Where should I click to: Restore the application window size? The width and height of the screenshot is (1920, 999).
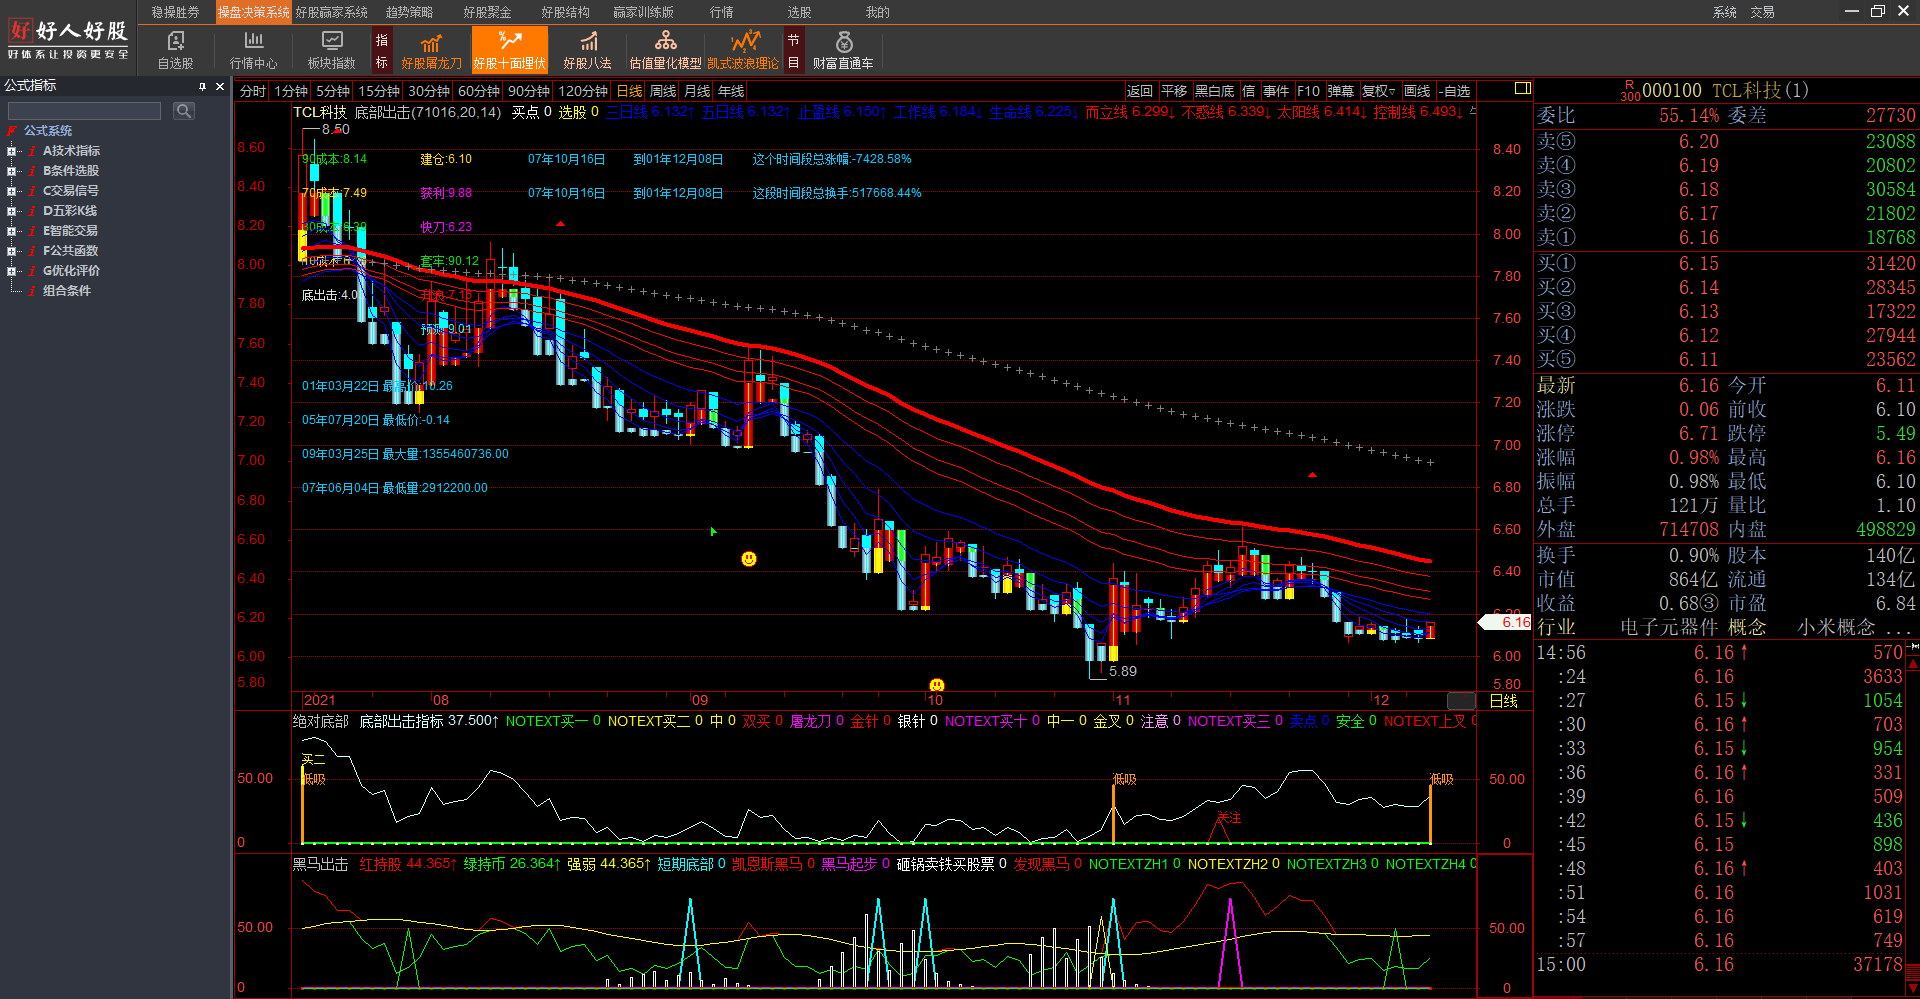pyautogui.click(x=1878, y=11)
